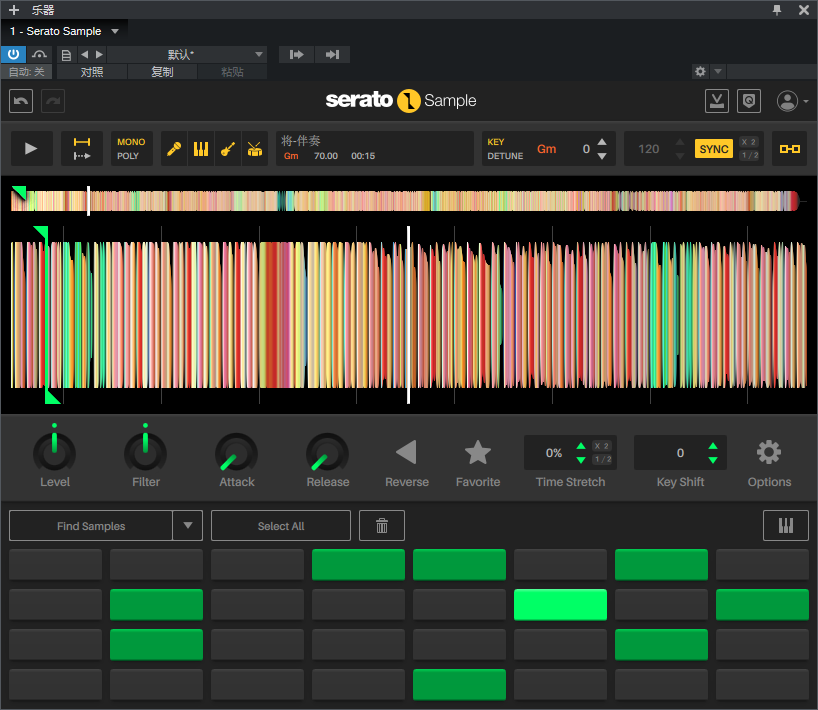The image size is (818, 710).
Task: Select the vocals stem microphone icon
Action: coord(174,149)
